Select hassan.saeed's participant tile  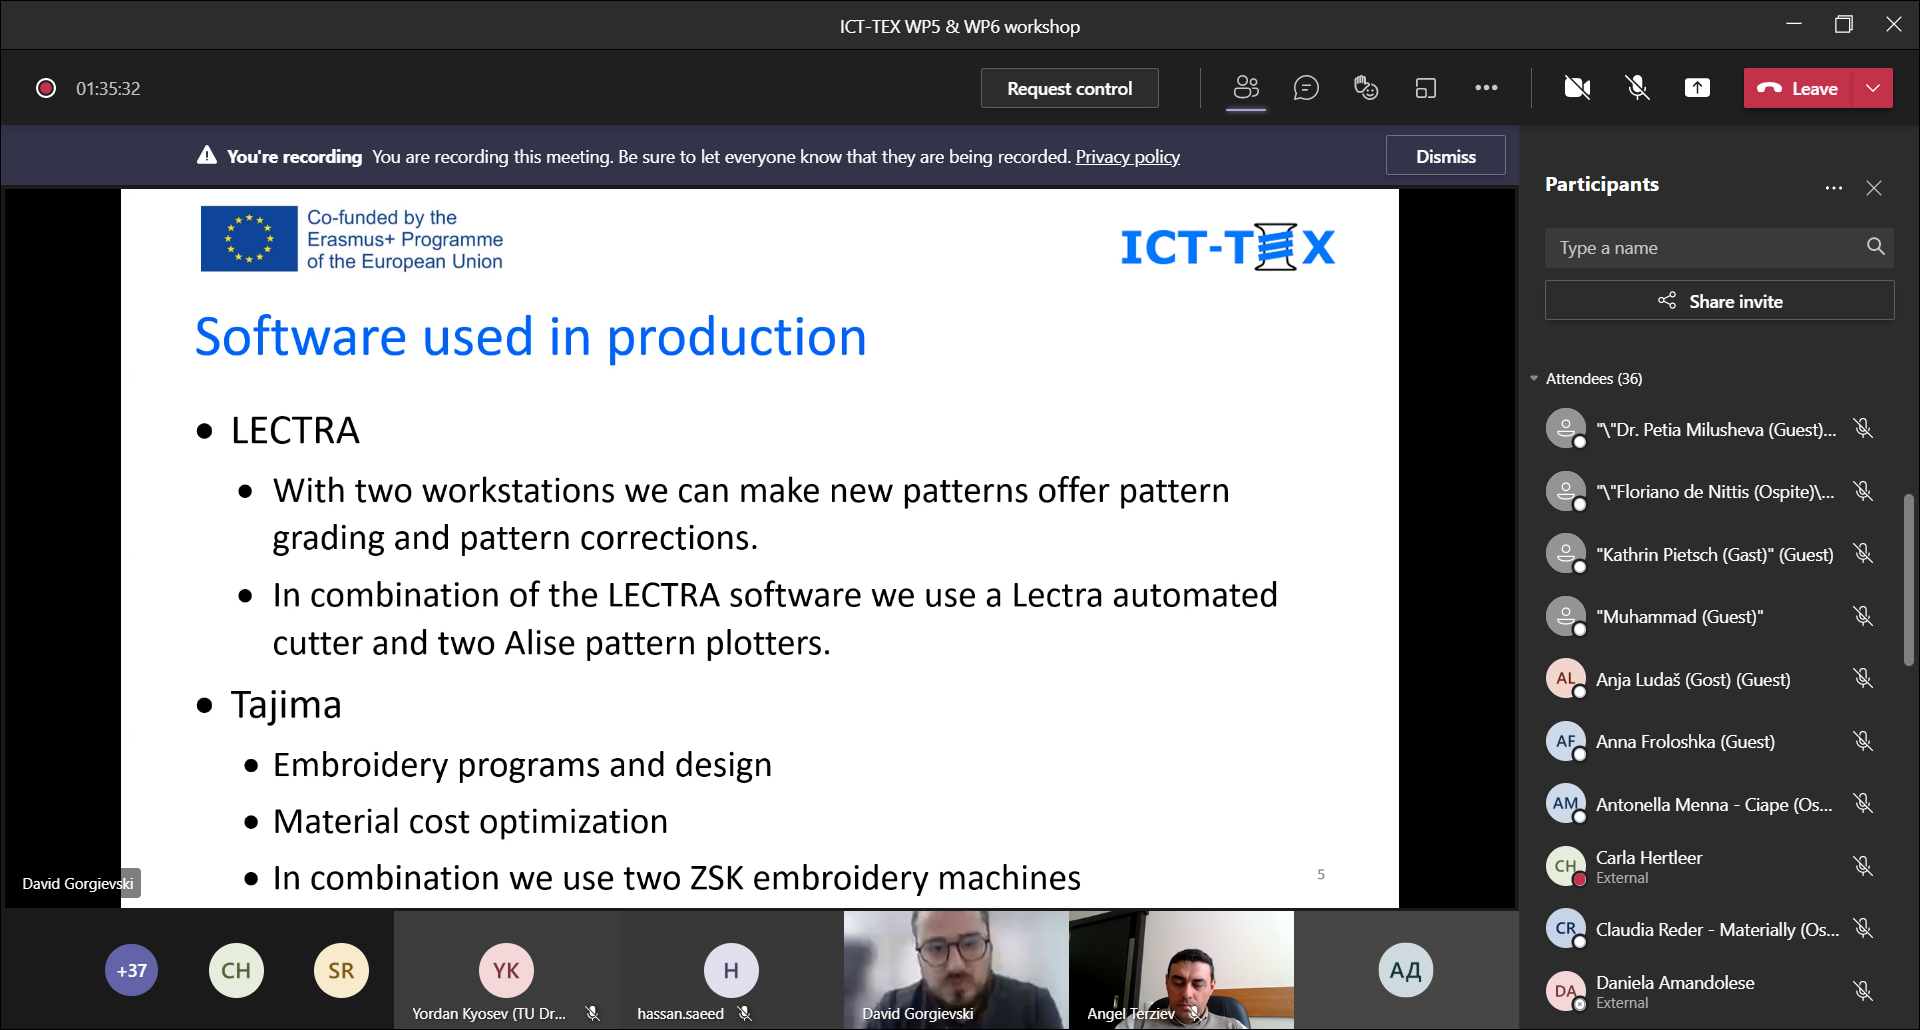coord(731,969)
